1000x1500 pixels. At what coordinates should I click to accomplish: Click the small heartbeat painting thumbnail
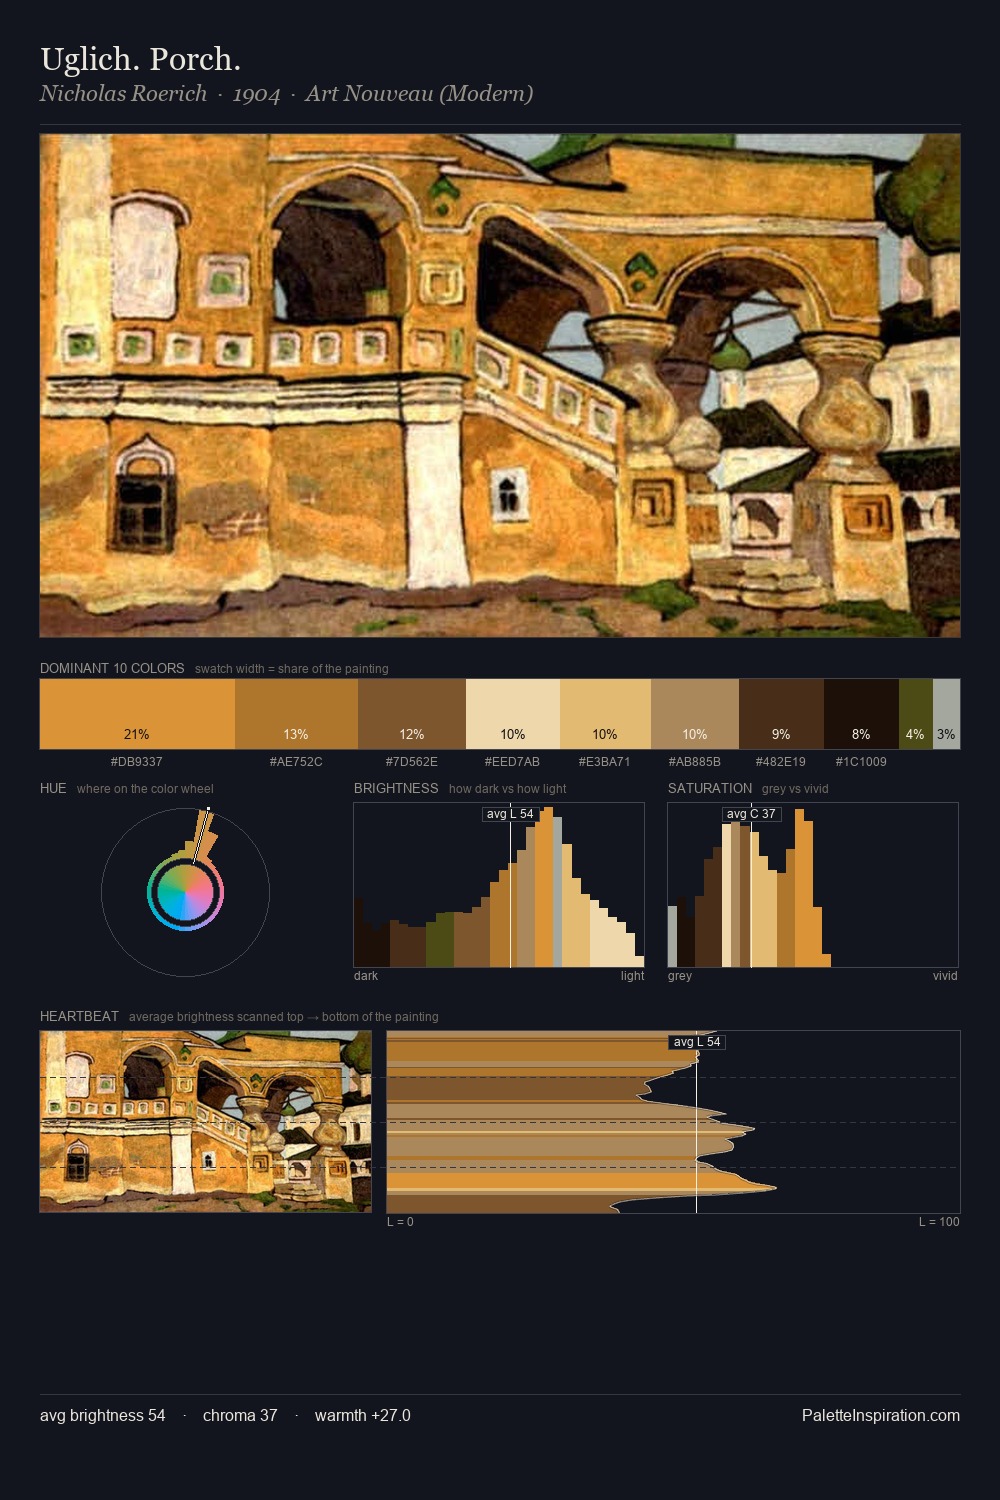(x=205, y=1121)
